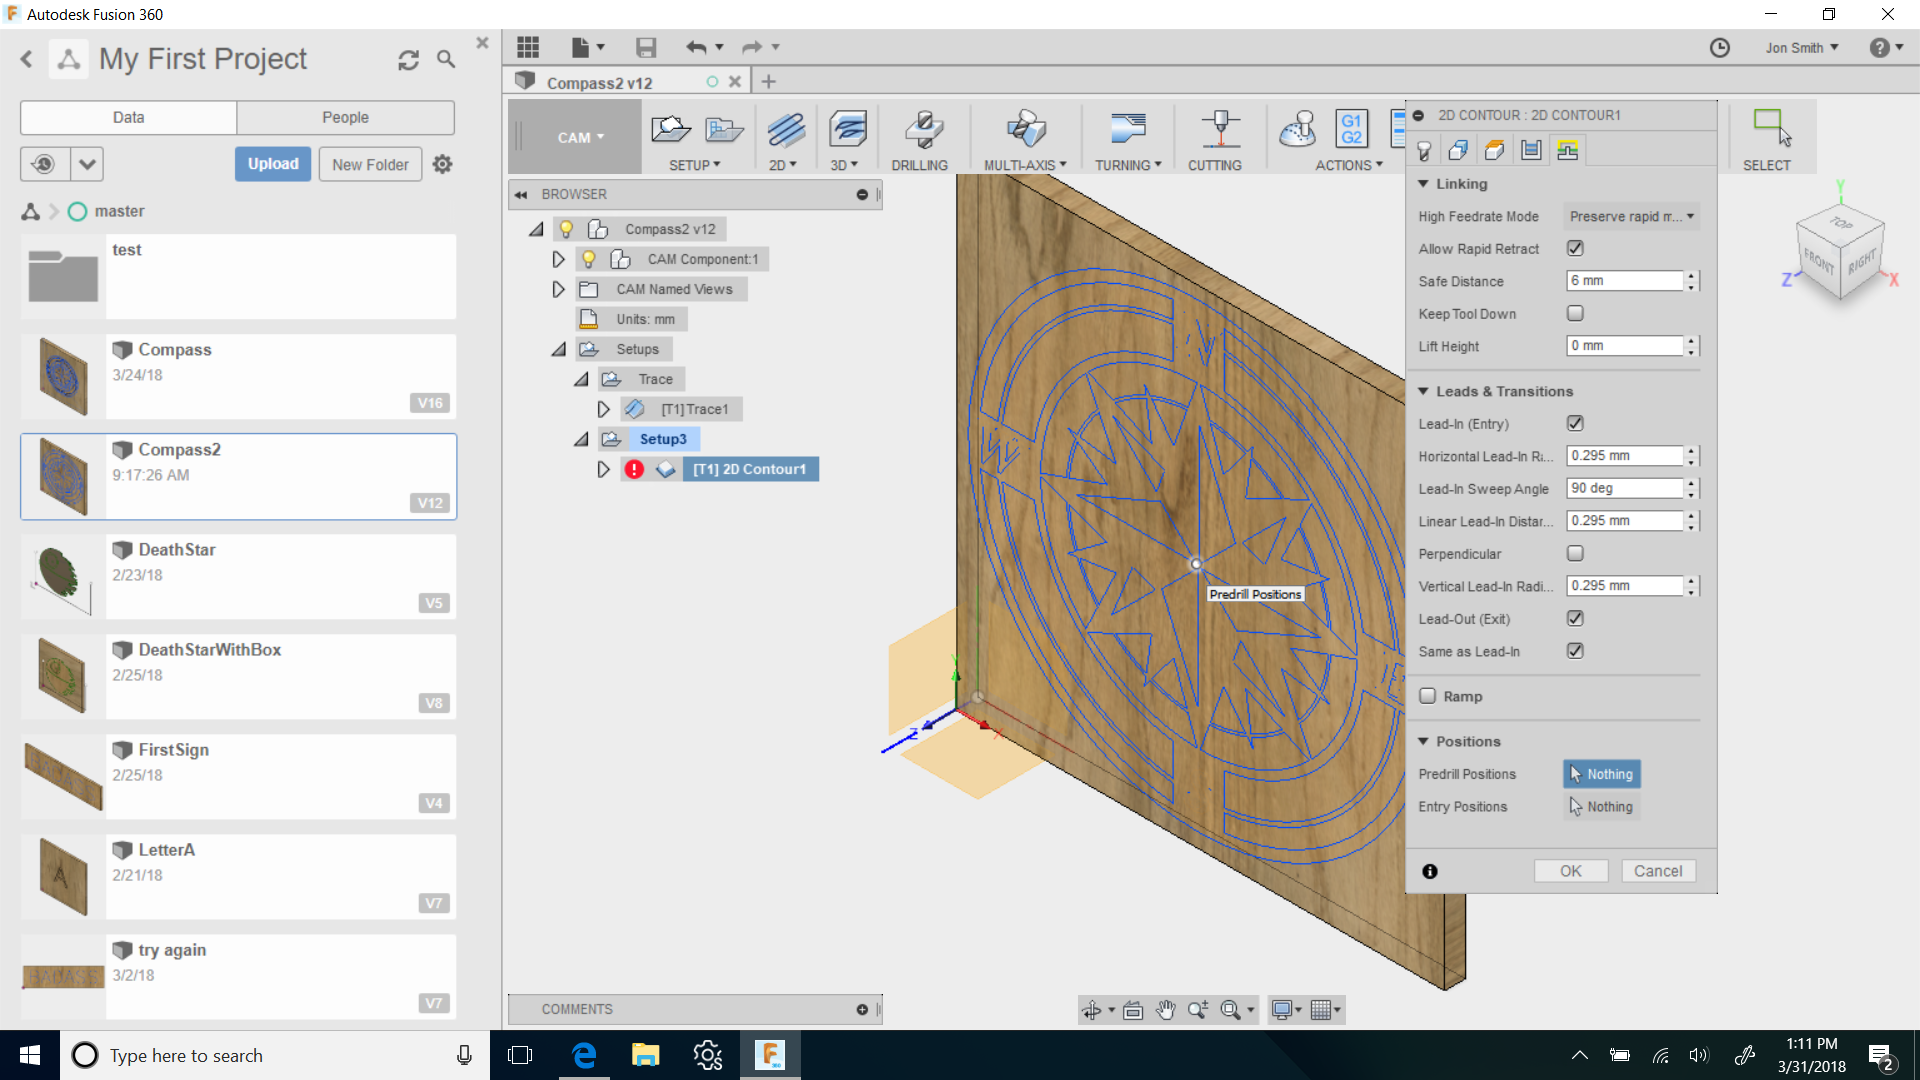Collapse the Linking section
This screenshot has width=1920, height=1080.
click(x=1423, y=184)
